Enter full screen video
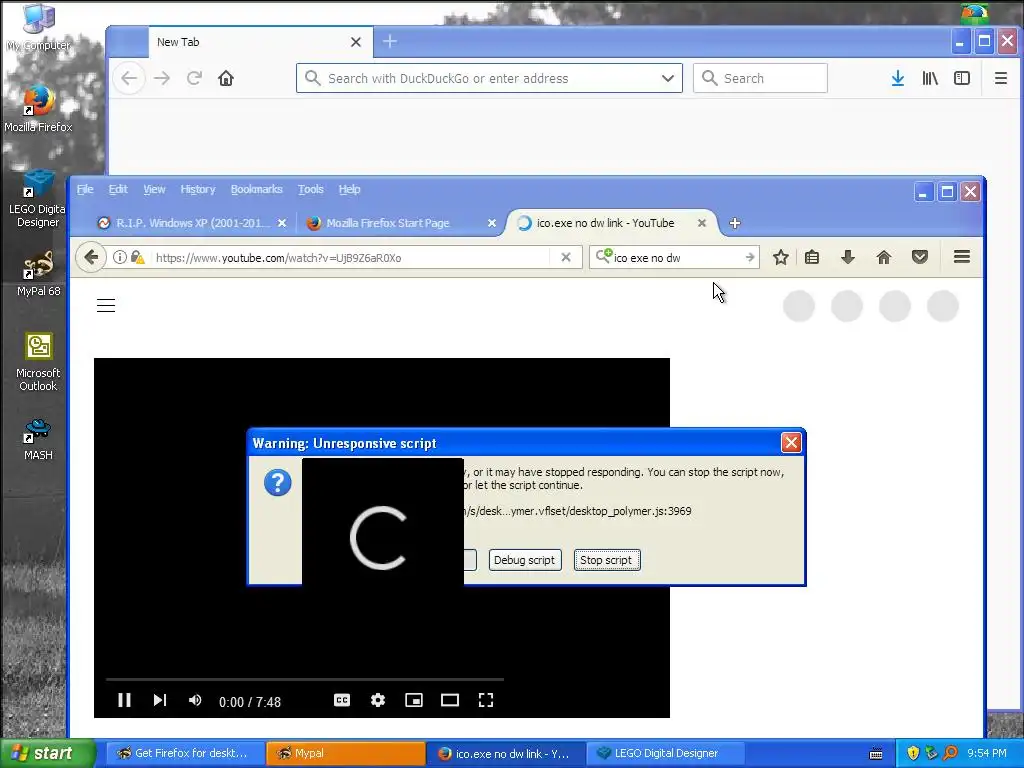 pyautogui.click(x=486, y=700)
